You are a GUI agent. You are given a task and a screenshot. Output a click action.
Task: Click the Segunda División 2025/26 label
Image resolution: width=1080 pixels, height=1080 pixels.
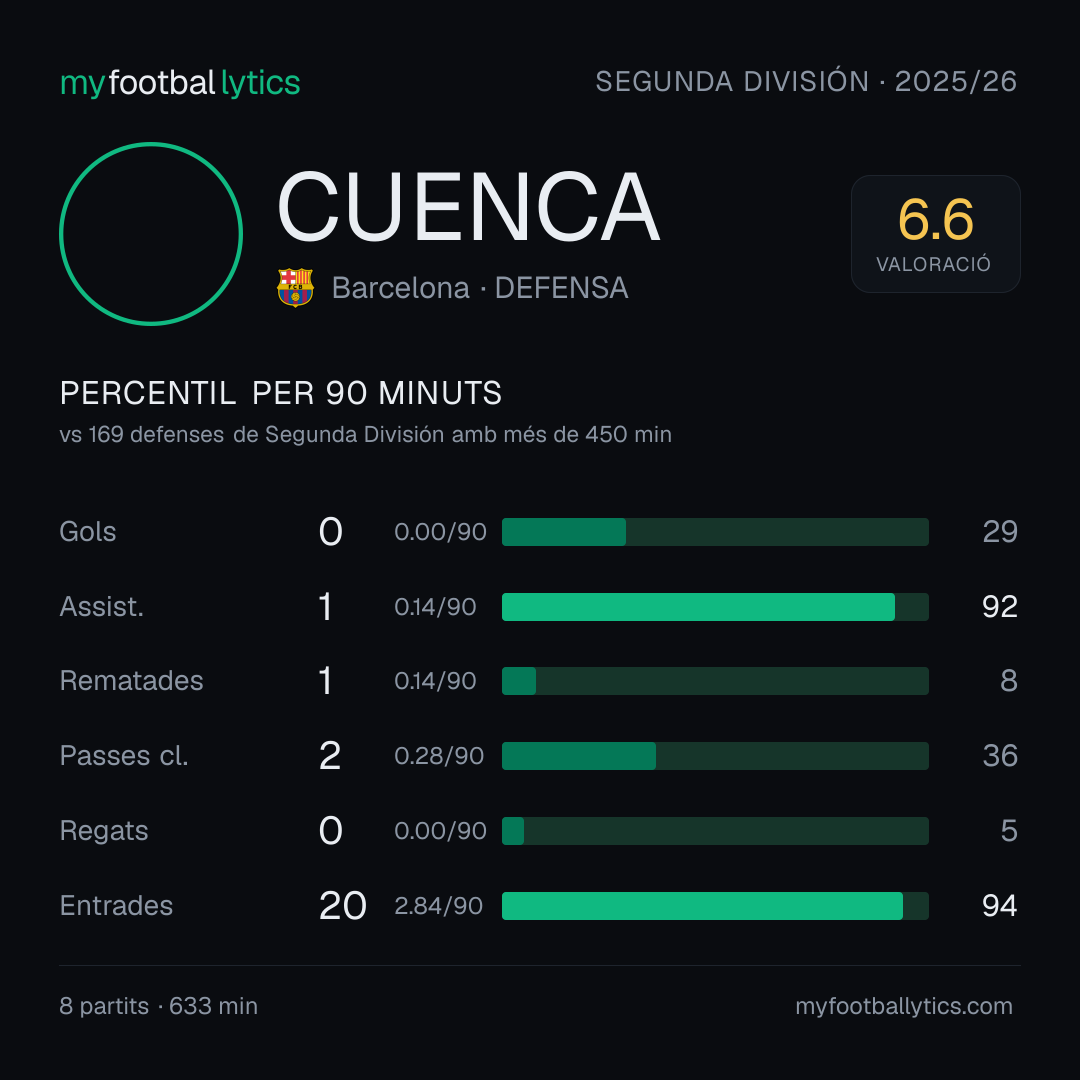806,81
